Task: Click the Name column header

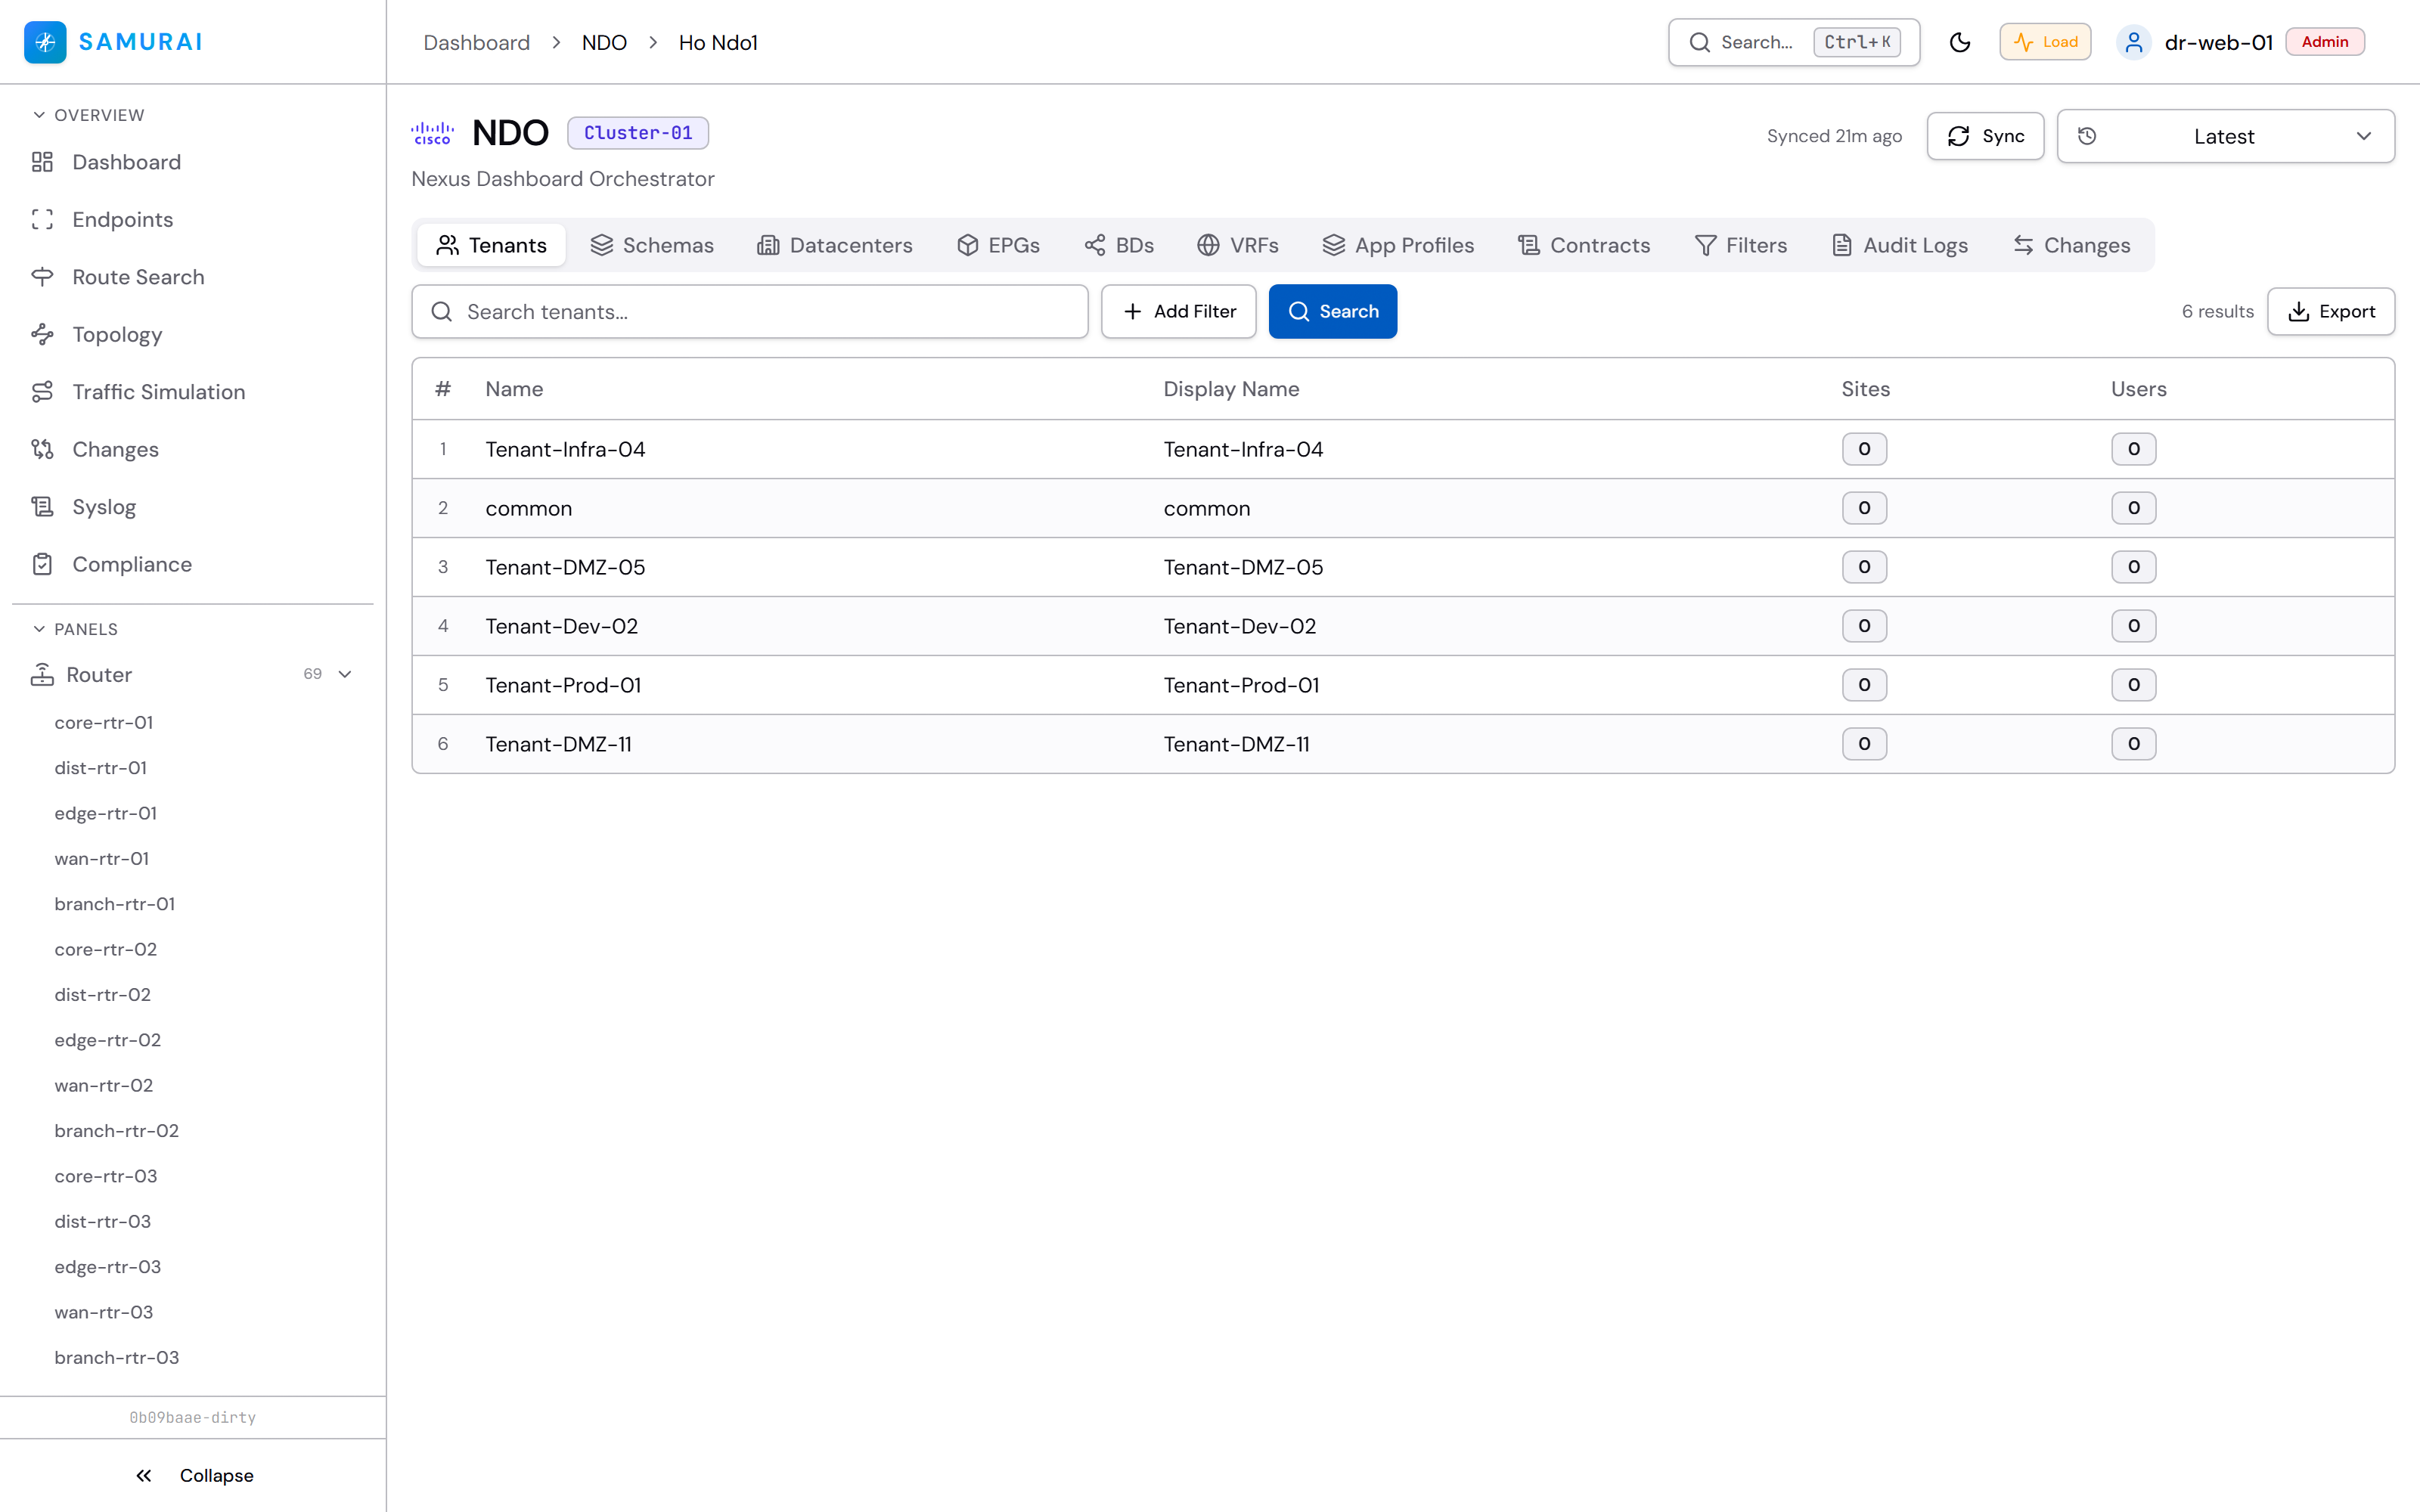Action: tap(514, 389)
